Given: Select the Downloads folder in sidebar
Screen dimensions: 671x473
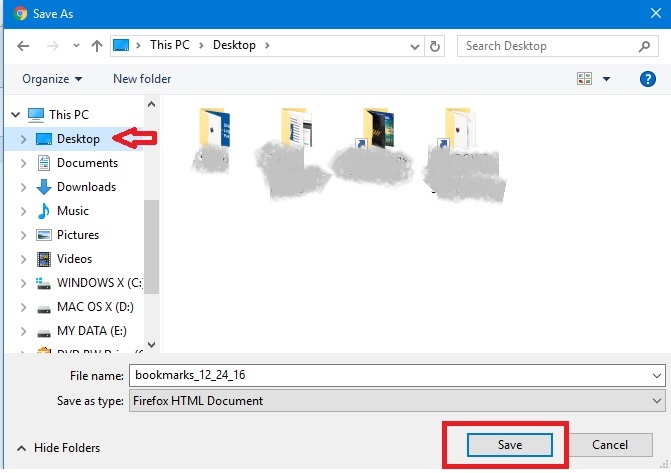Looking at the screenshot, I should pyautogui.click(x=86, y=187).
